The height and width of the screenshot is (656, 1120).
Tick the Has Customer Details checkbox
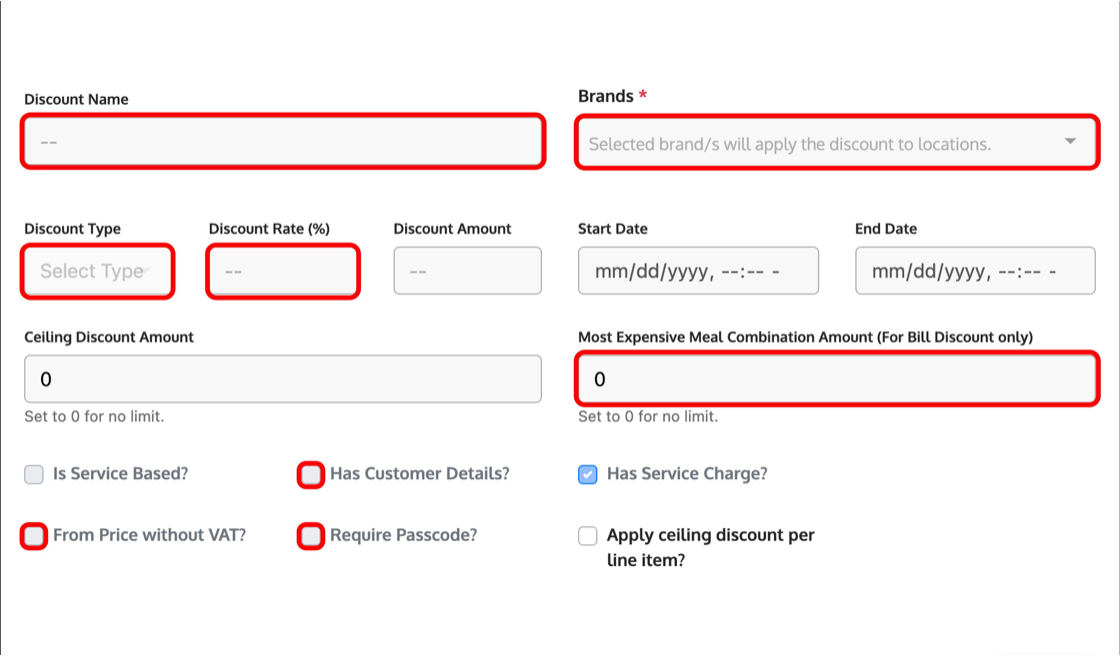pos(311,474)
